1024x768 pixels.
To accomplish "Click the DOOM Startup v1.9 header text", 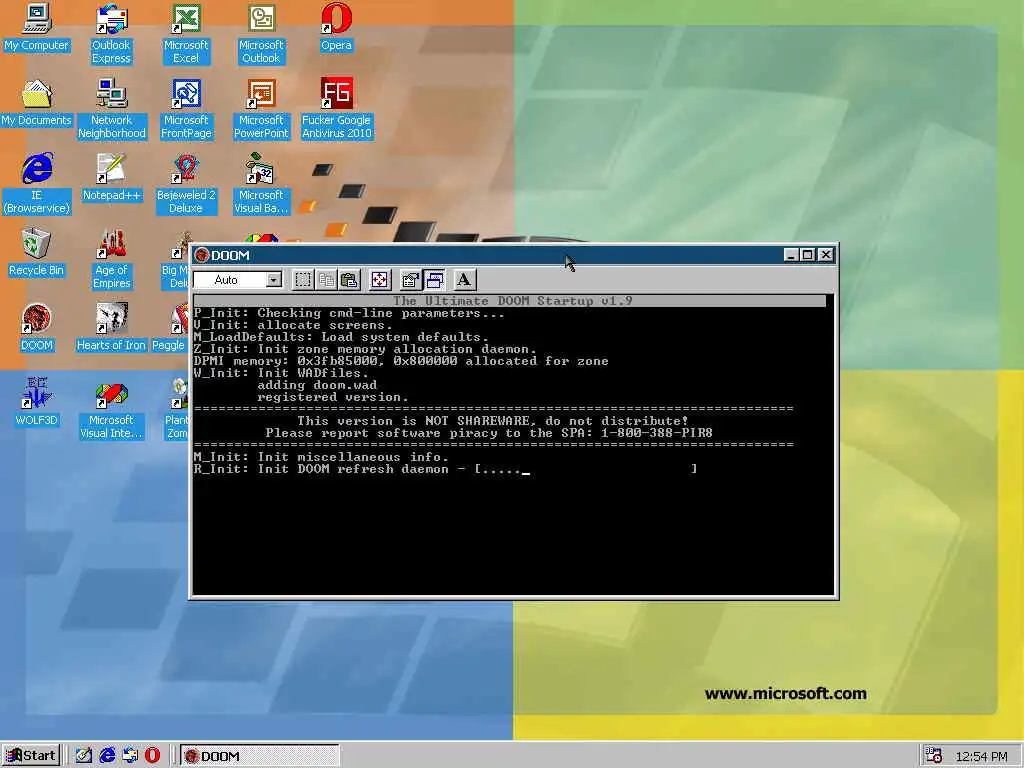I will click(x=512, y=301).
